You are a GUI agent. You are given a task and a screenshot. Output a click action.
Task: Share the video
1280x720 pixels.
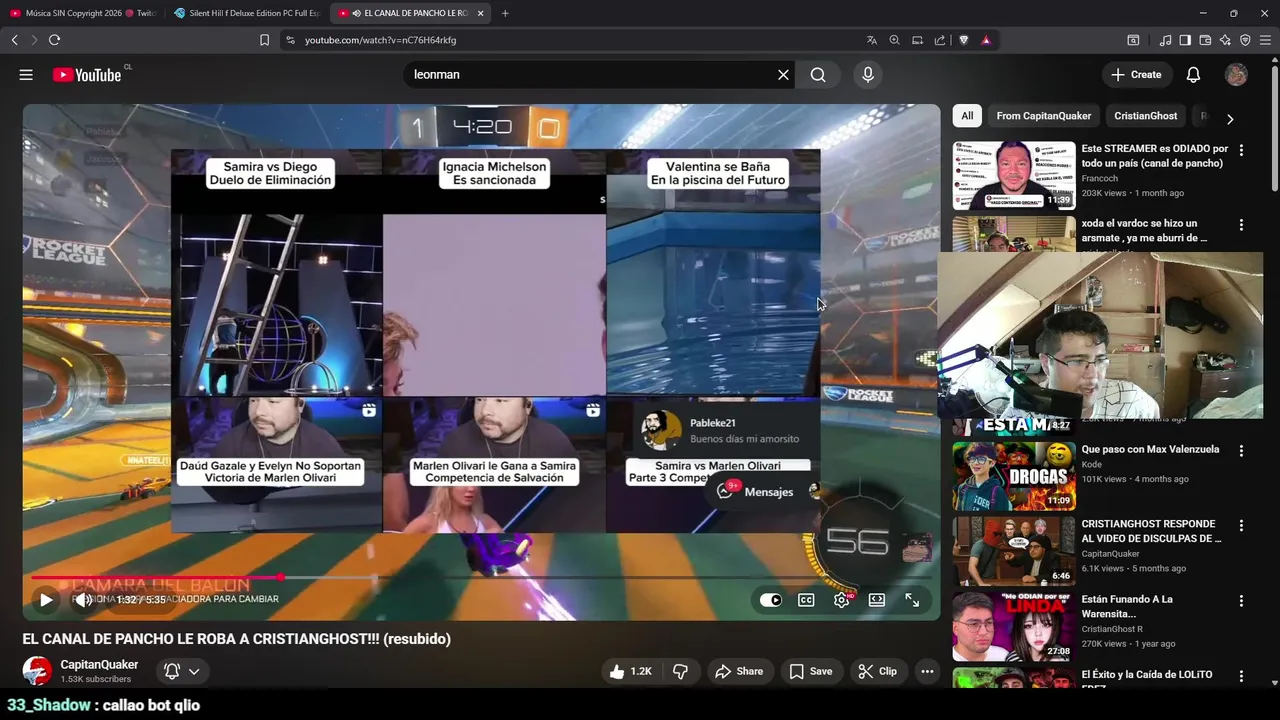tap(738, 671)
